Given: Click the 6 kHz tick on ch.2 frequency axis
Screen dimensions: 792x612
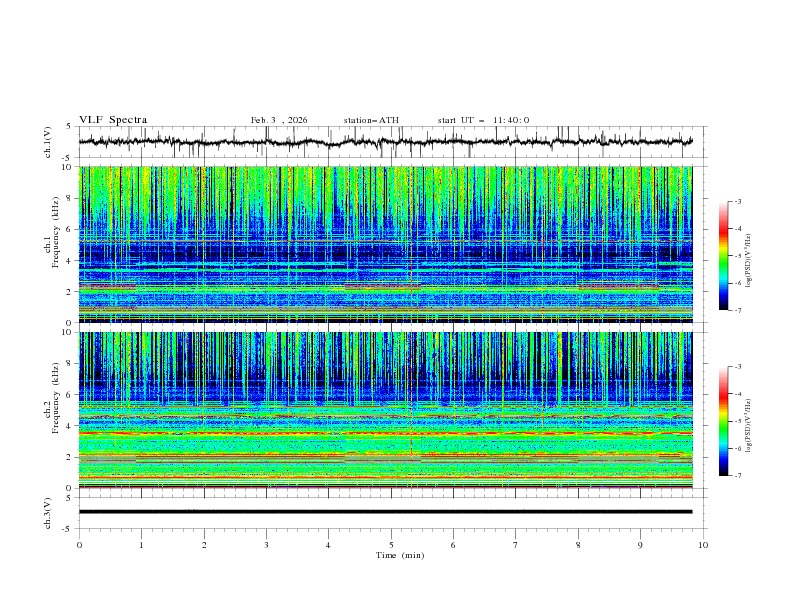Looking at the screenshot, I should pyautogui.click(x=70, y=395).
